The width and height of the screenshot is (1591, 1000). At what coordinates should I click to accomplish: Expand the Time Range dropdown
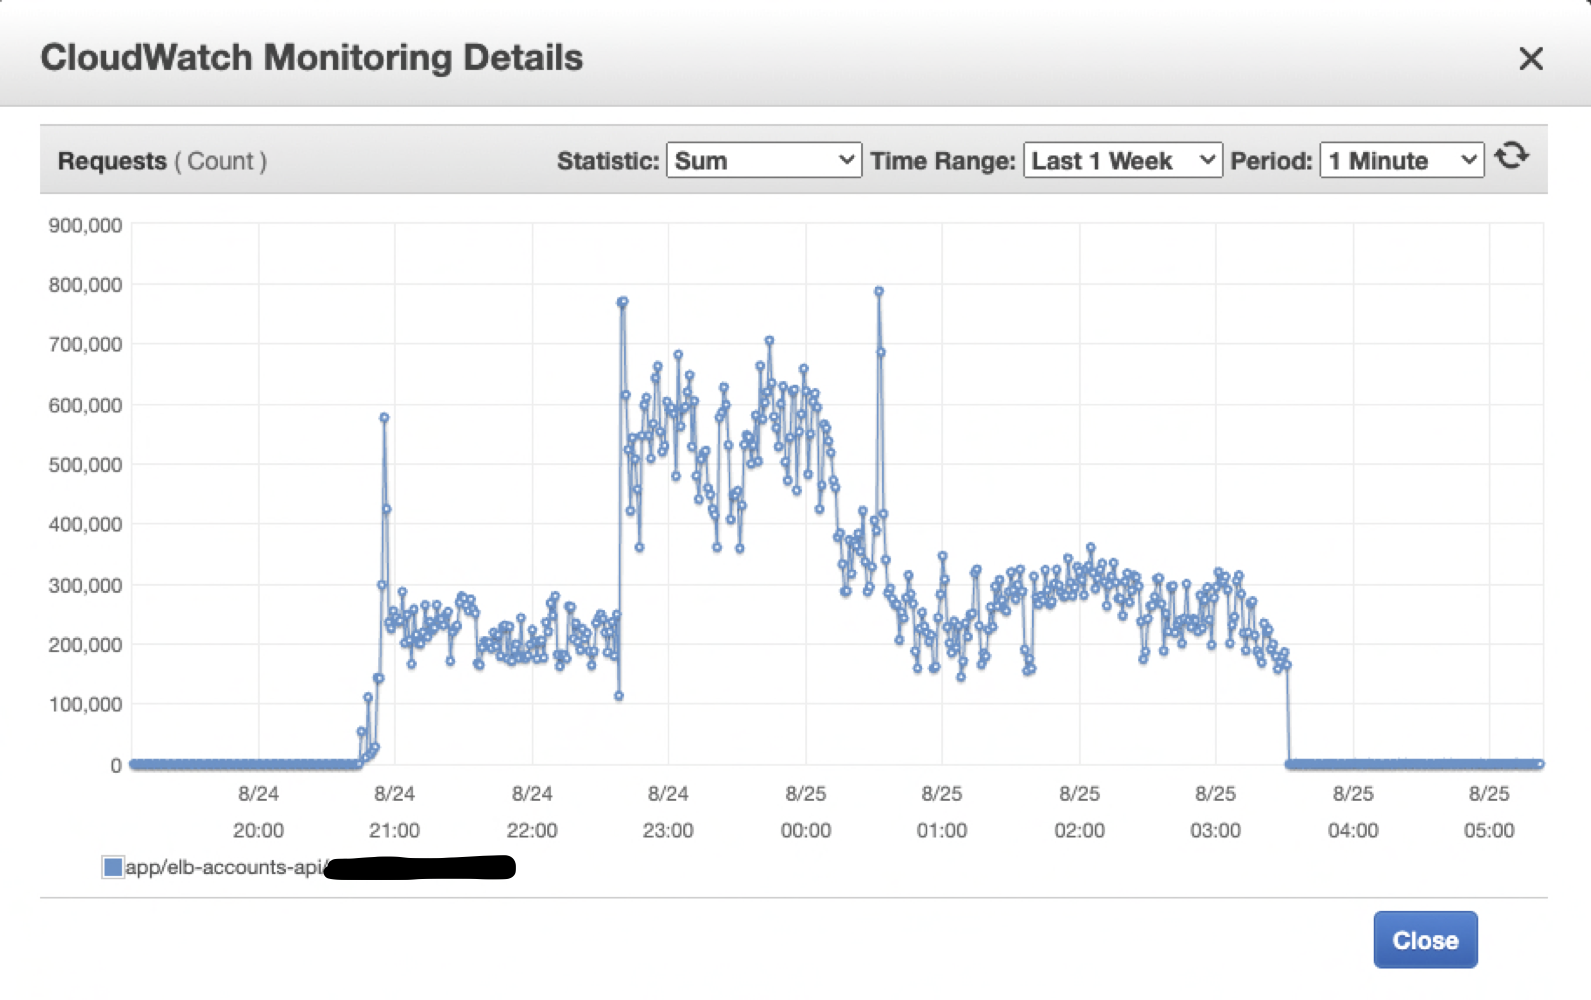coord(1122,161)
